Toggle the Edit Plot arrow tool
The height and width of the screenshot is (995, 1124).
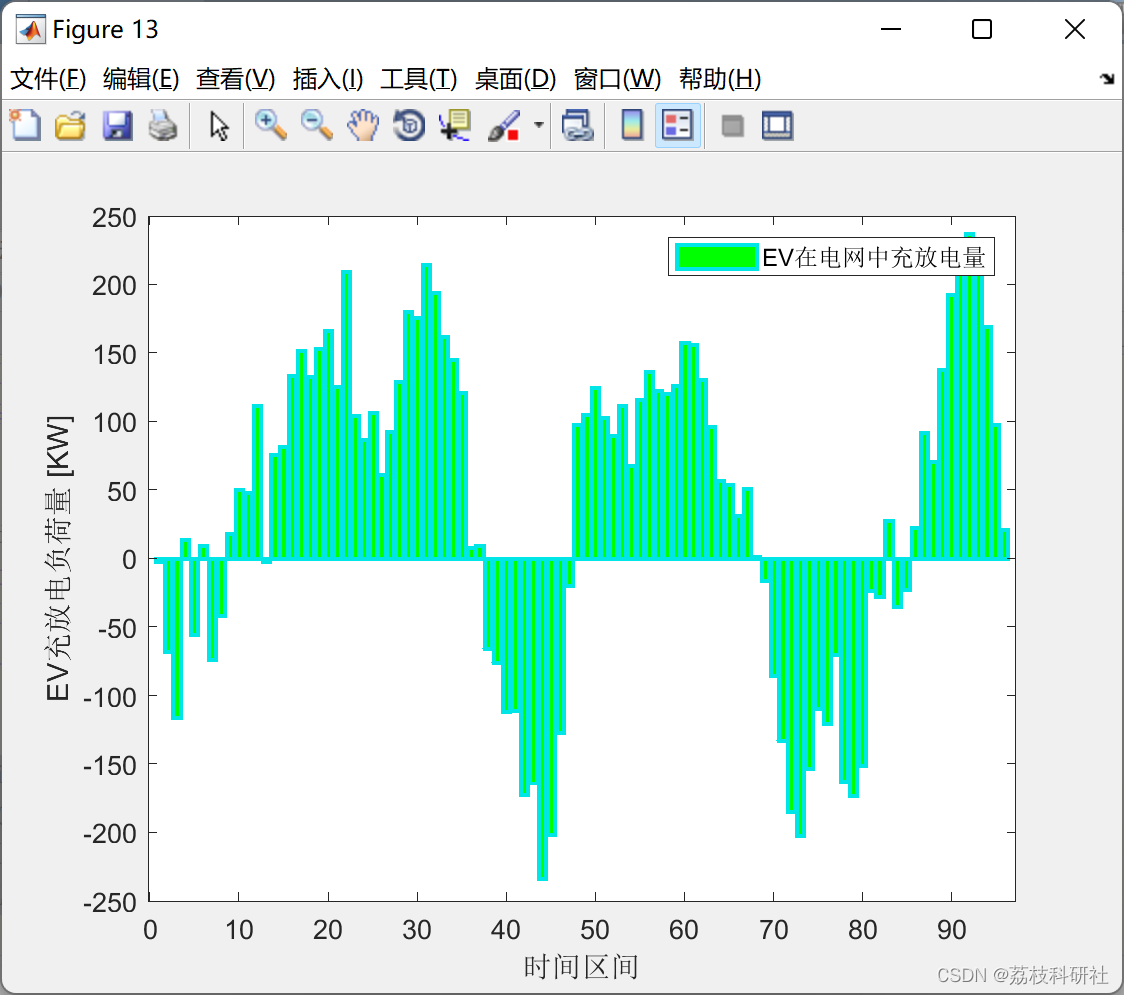pyautogui.click(x=219, y=125)
